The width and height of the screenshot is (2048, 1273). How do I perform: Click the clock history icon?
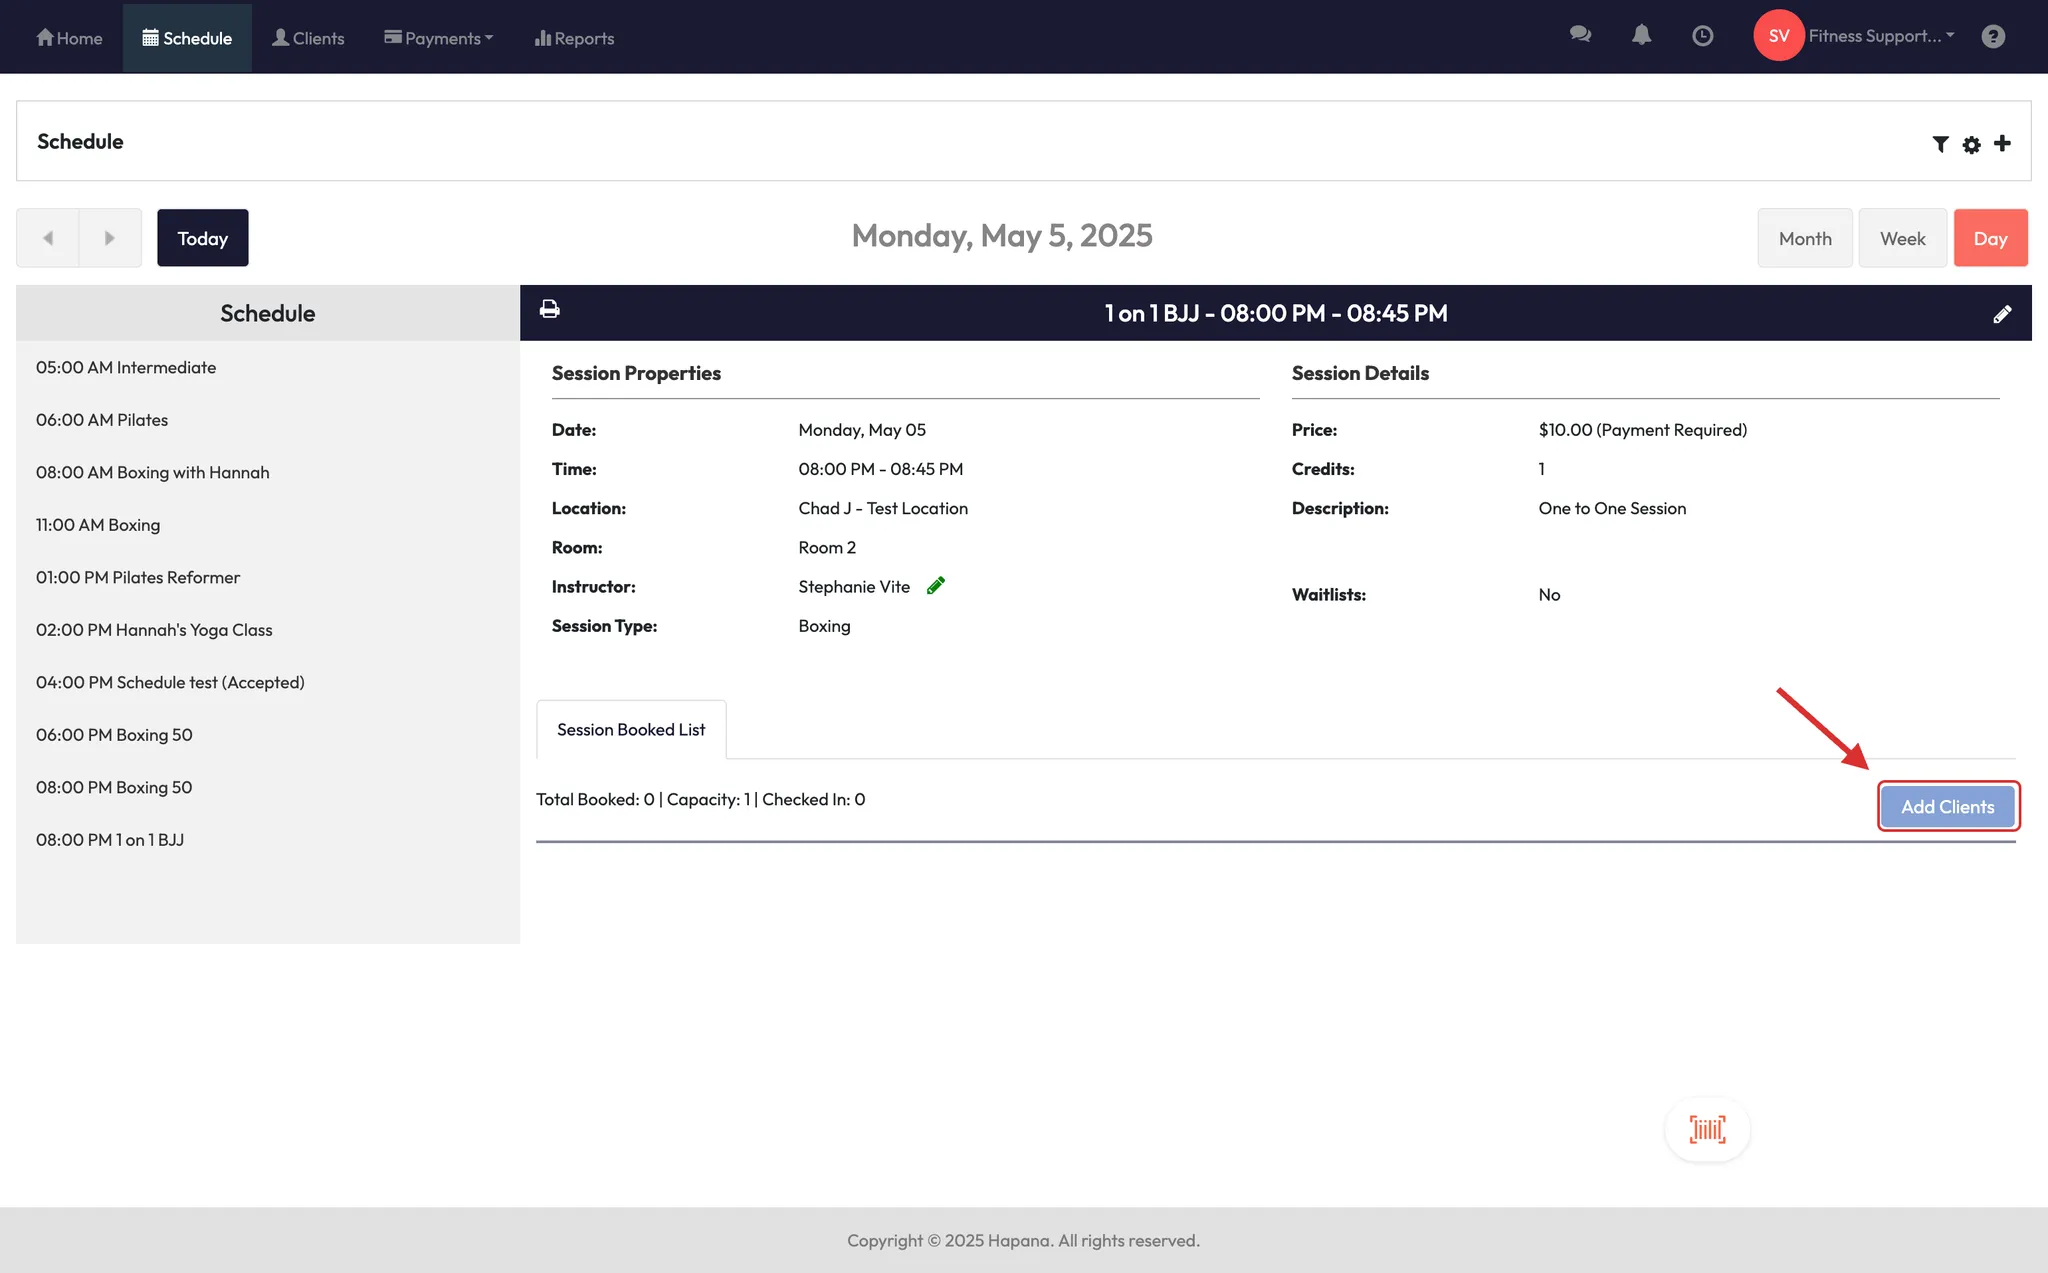[1702, 36]
